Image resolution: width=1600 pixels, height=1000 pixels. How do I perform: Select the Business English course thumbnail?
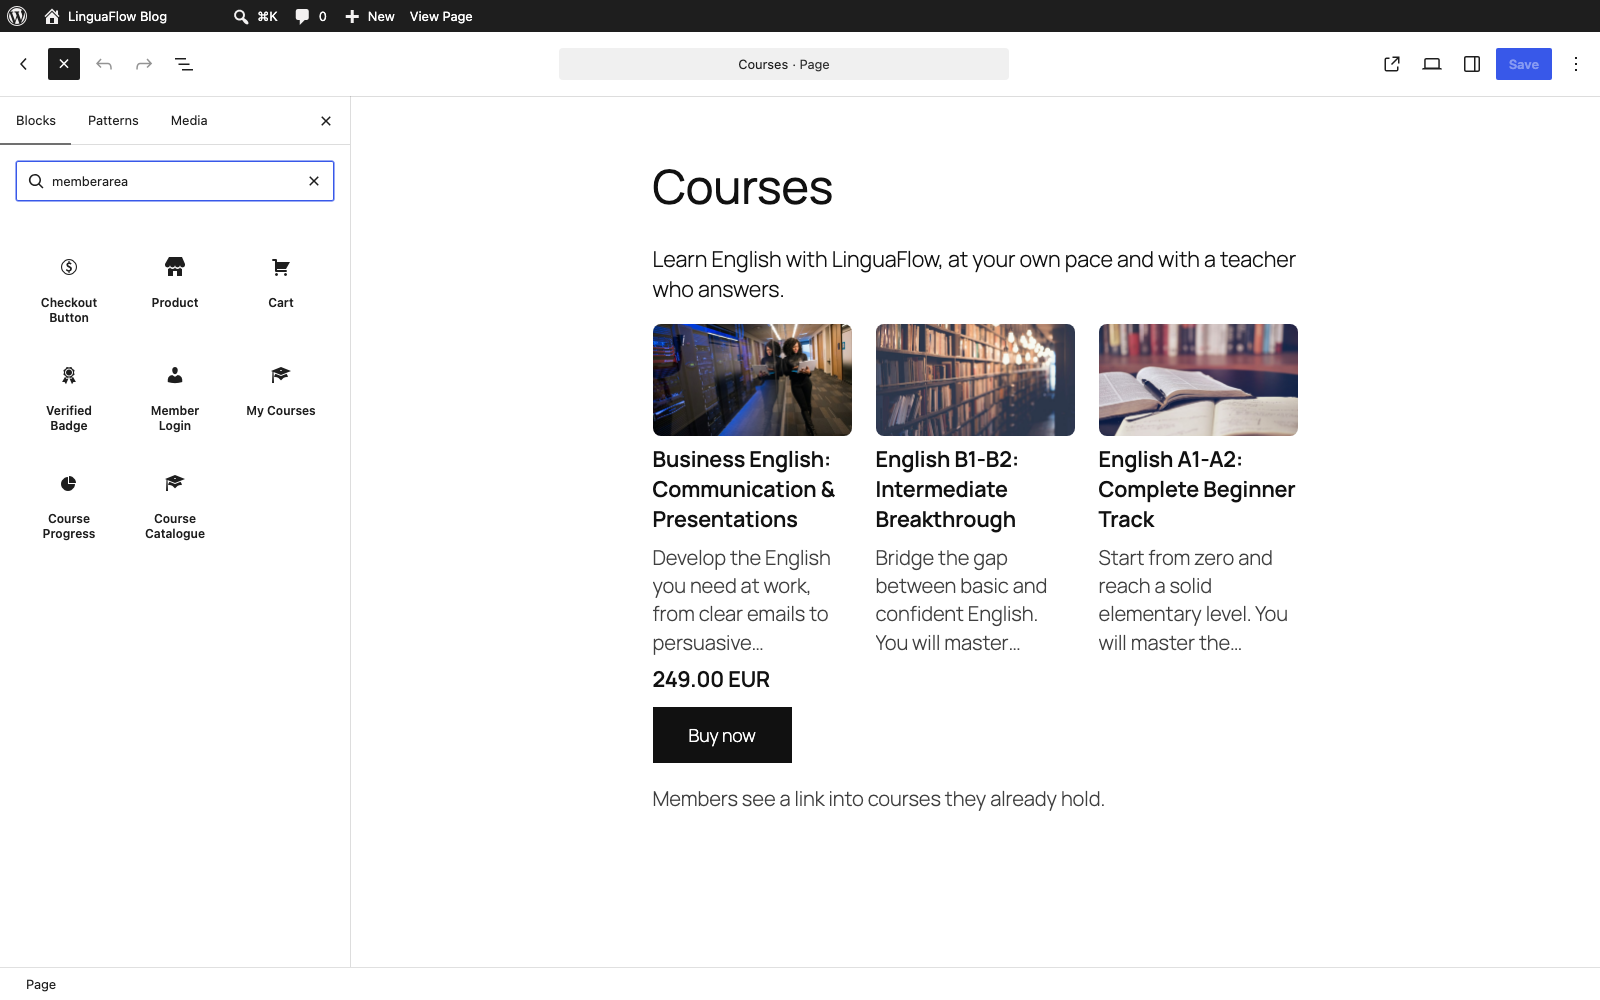(x=752, y=380)
